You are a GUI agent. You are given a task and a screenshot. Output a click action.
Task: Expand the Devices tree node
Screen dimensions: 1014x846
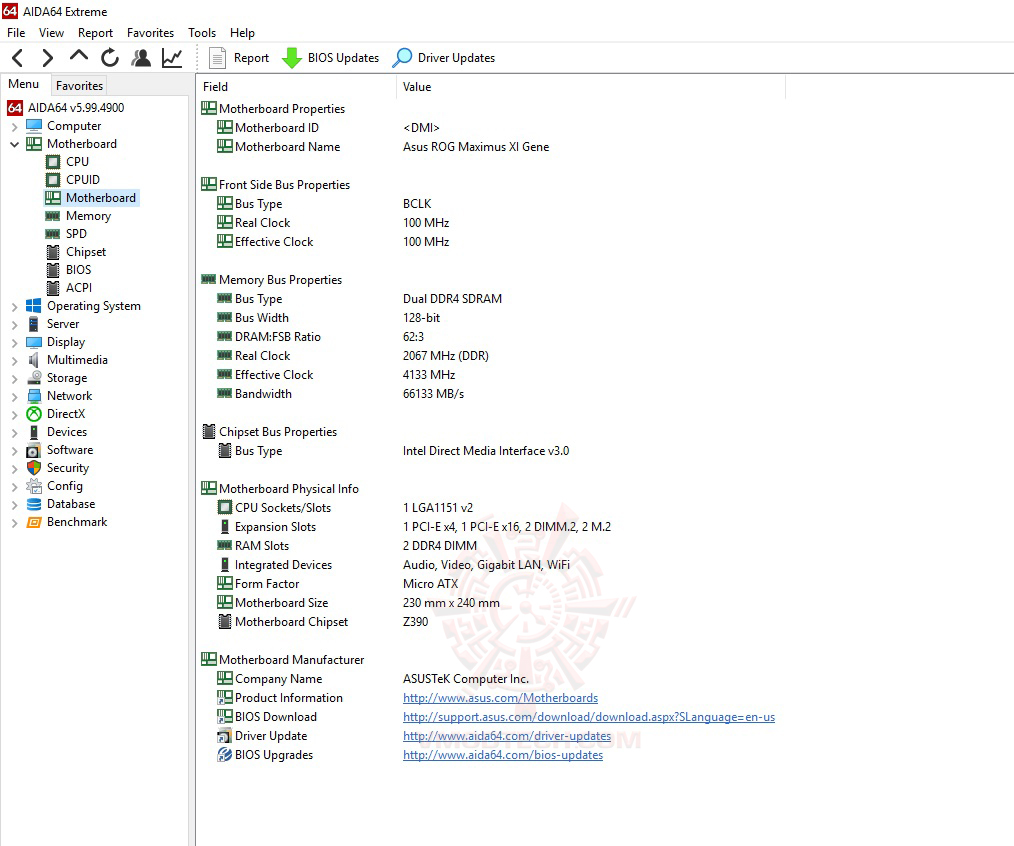tap(14, 433)
